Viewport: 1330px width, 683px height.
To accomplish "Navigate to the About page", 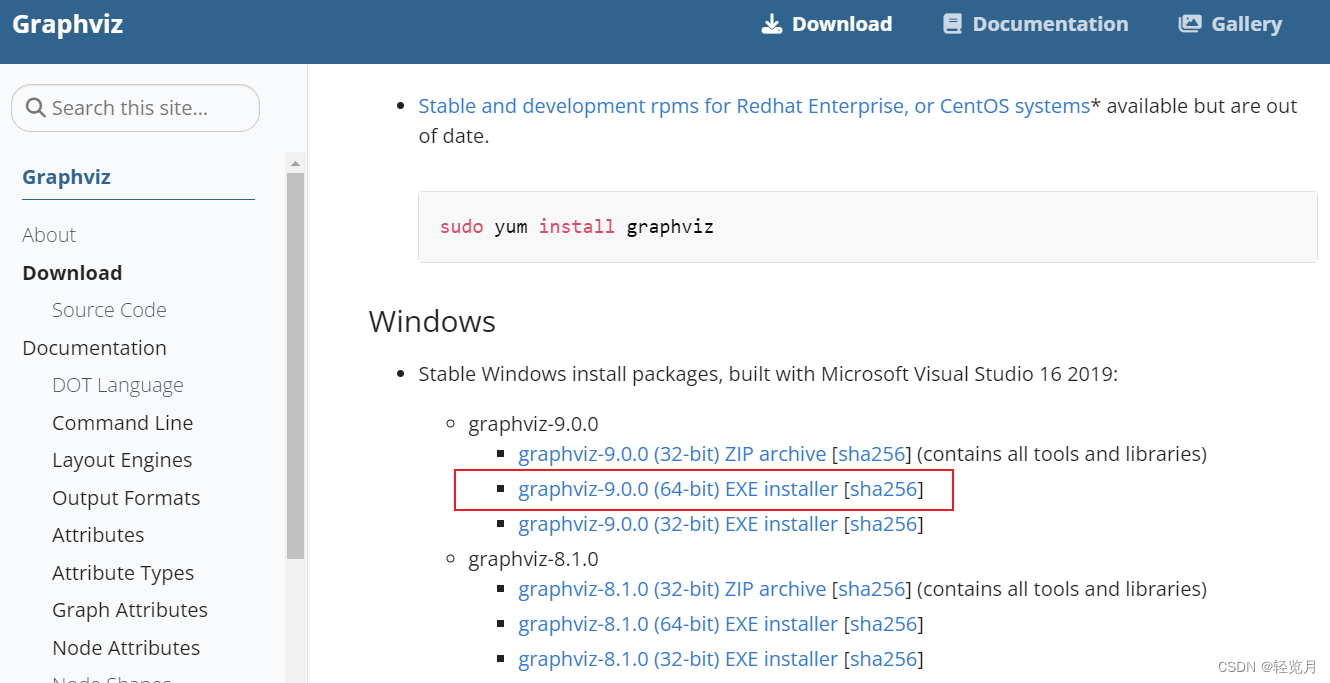I will pyautogui.click(x=49, y=235).
